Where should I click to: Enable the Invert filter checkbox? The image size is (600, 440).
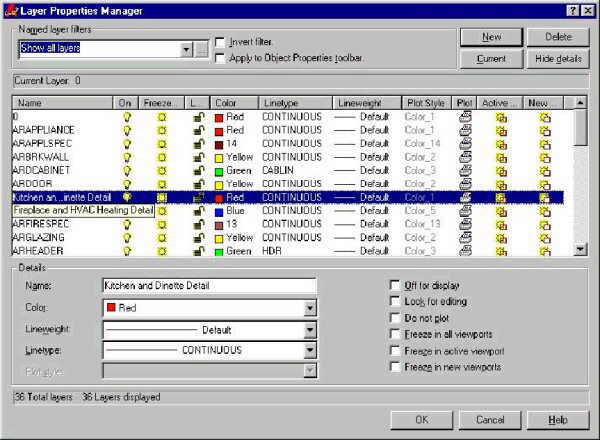point(220,42)
